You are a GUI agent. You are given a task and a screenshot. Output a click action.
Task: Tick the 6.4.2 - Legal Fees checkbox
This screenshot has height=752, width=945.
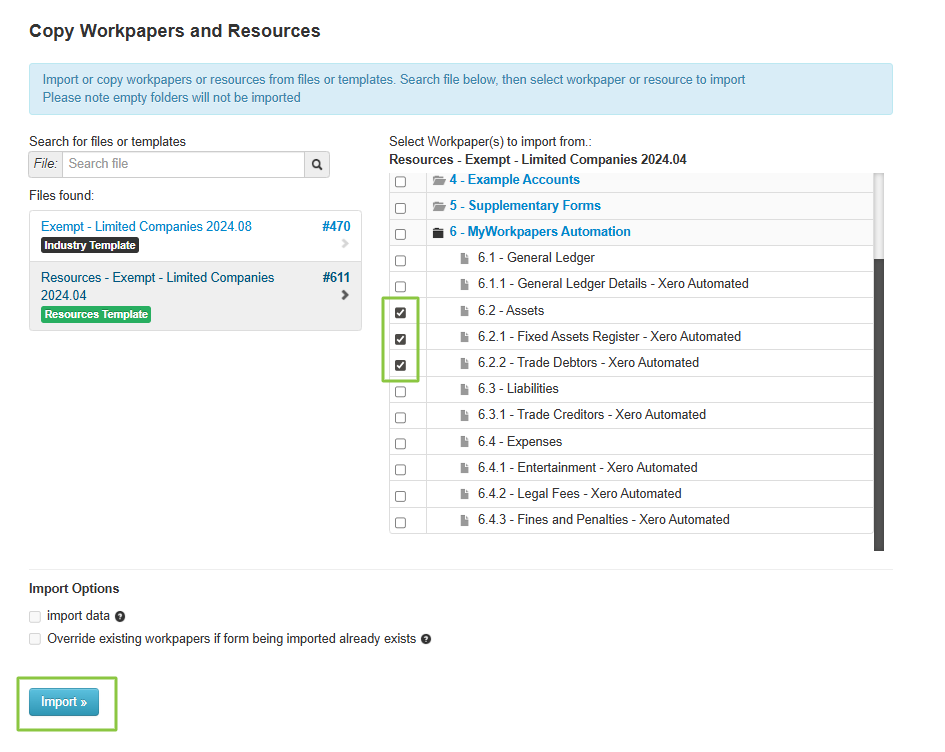click(x=401, y=495)
